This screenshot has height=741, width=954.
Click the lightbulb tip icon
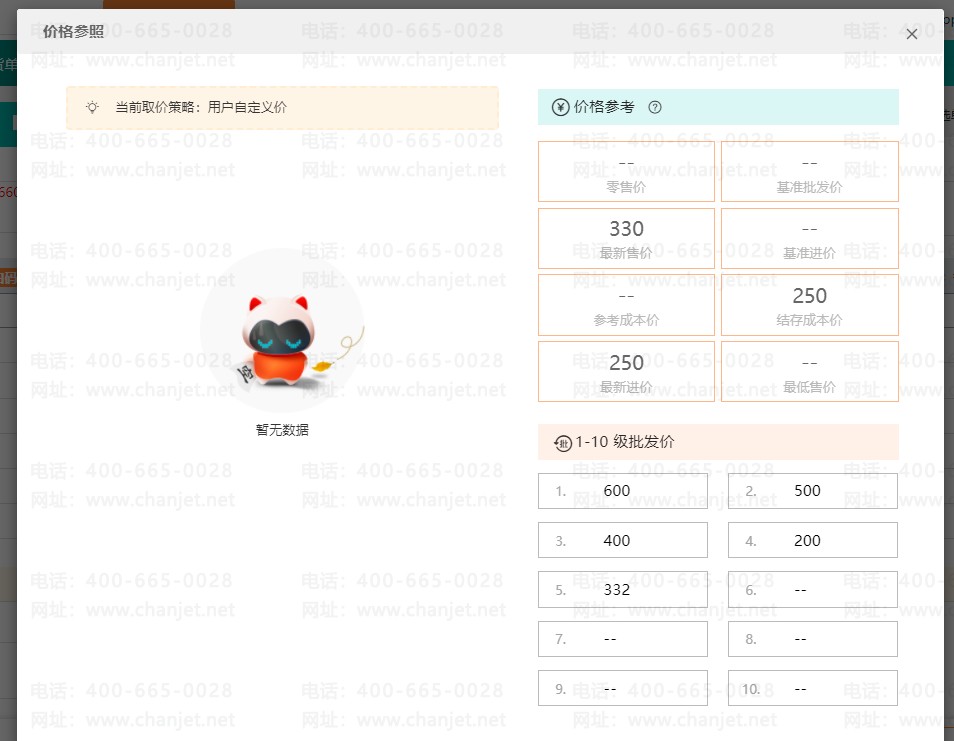coord(92,108)
